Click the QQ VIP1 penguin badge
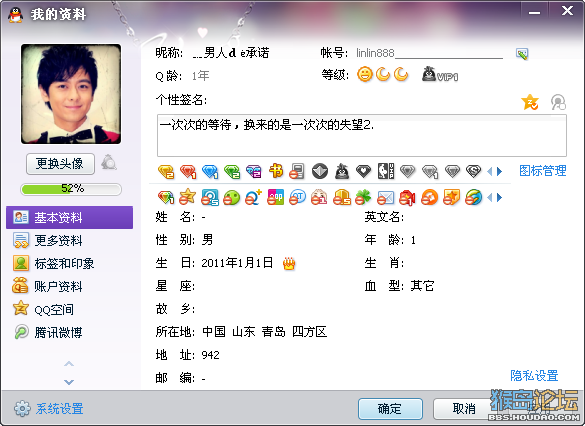585x426 pixels. tap(440, 74)
